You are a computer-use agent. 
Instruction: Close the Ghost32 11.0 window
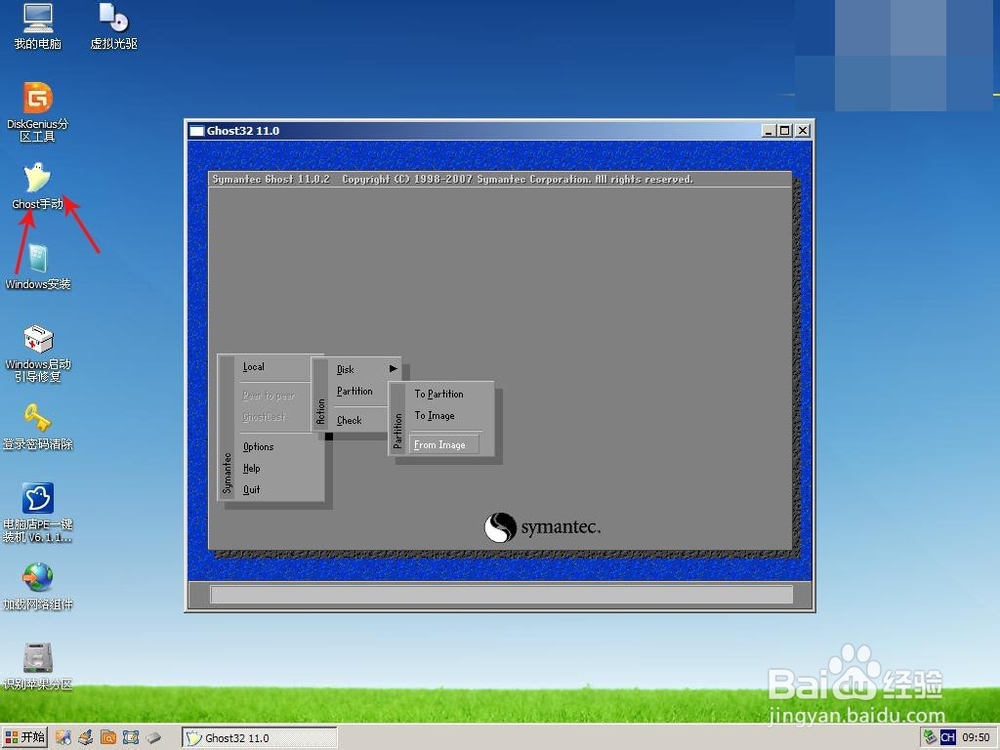click(803, 131)
